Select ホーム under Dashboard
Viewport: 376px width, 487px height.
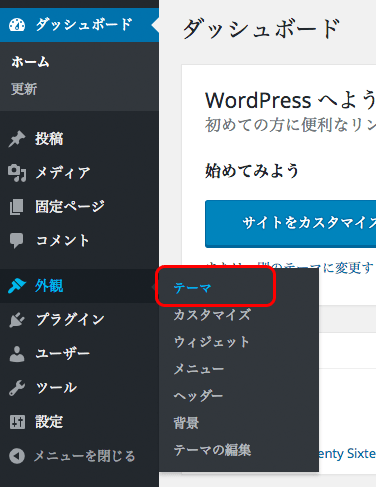click(x=30, y=62)
